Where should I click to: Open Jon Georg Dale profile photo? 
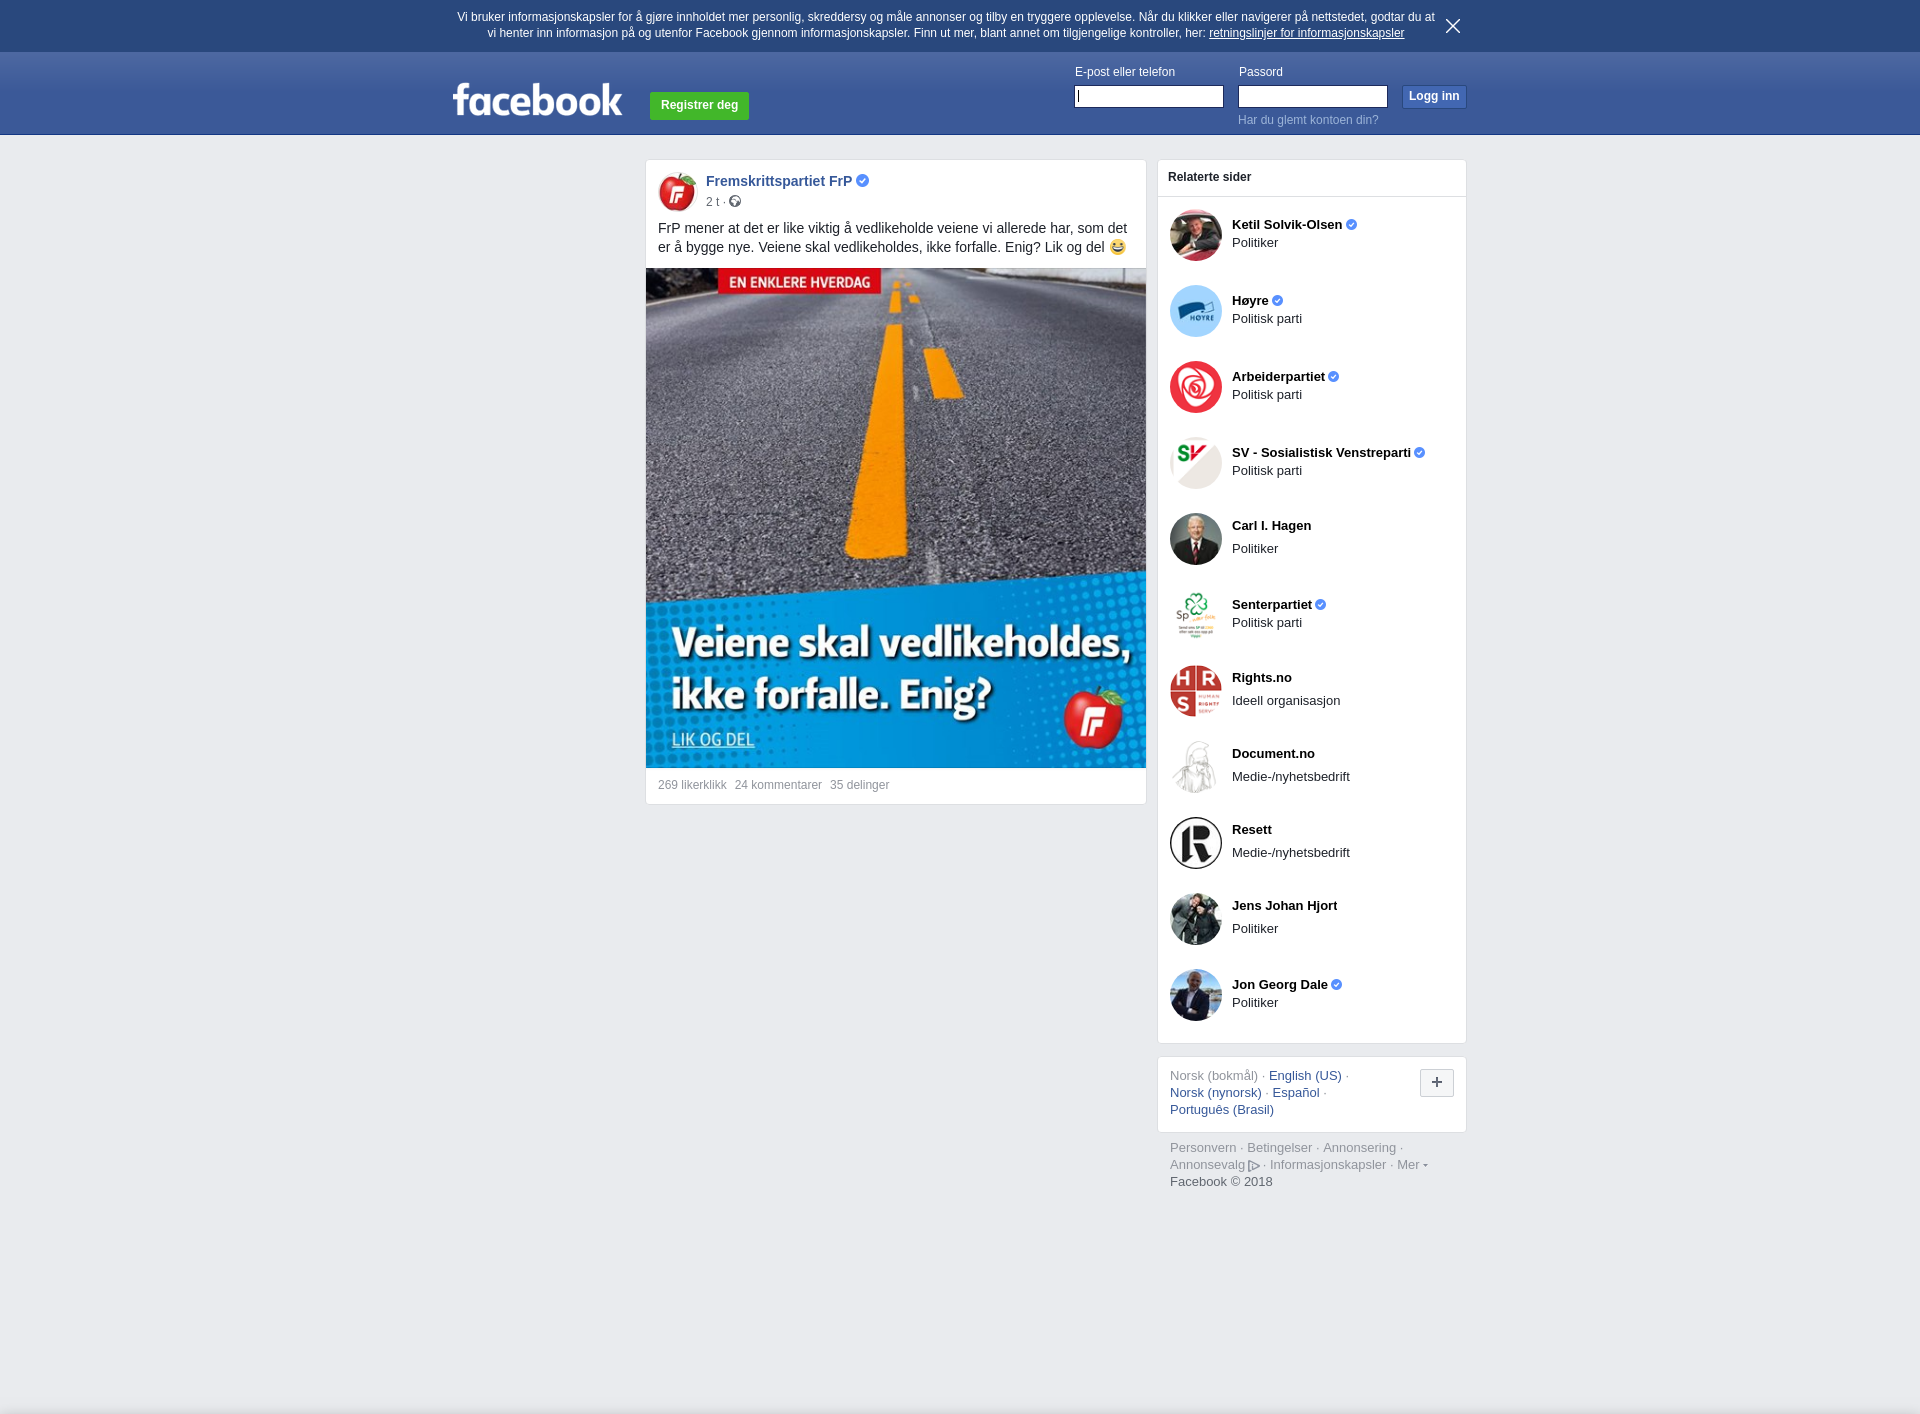click(1196, 995)
